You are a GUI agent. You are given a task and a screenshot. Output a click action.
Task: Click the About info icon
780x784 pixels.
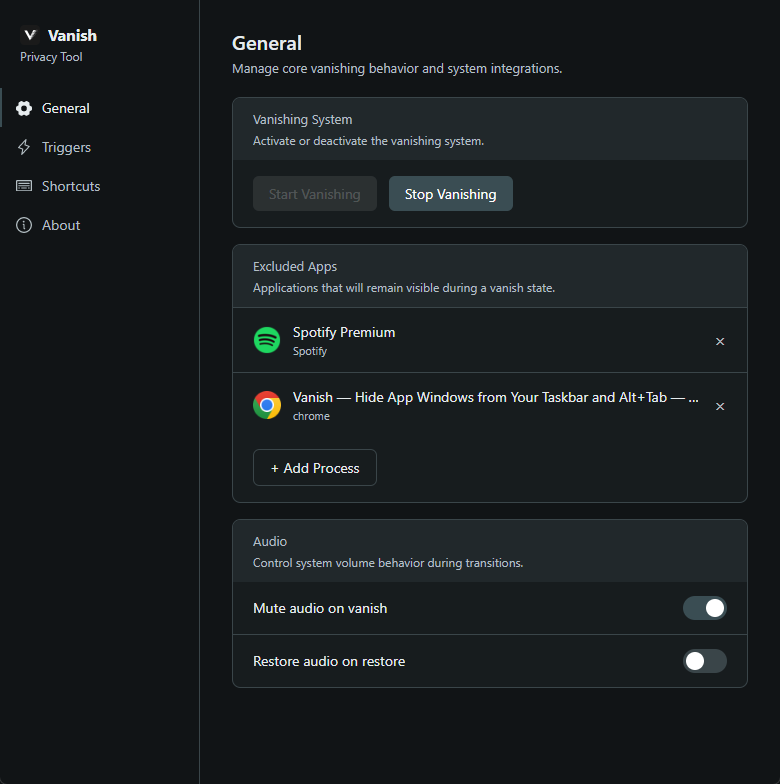(24, 225)
